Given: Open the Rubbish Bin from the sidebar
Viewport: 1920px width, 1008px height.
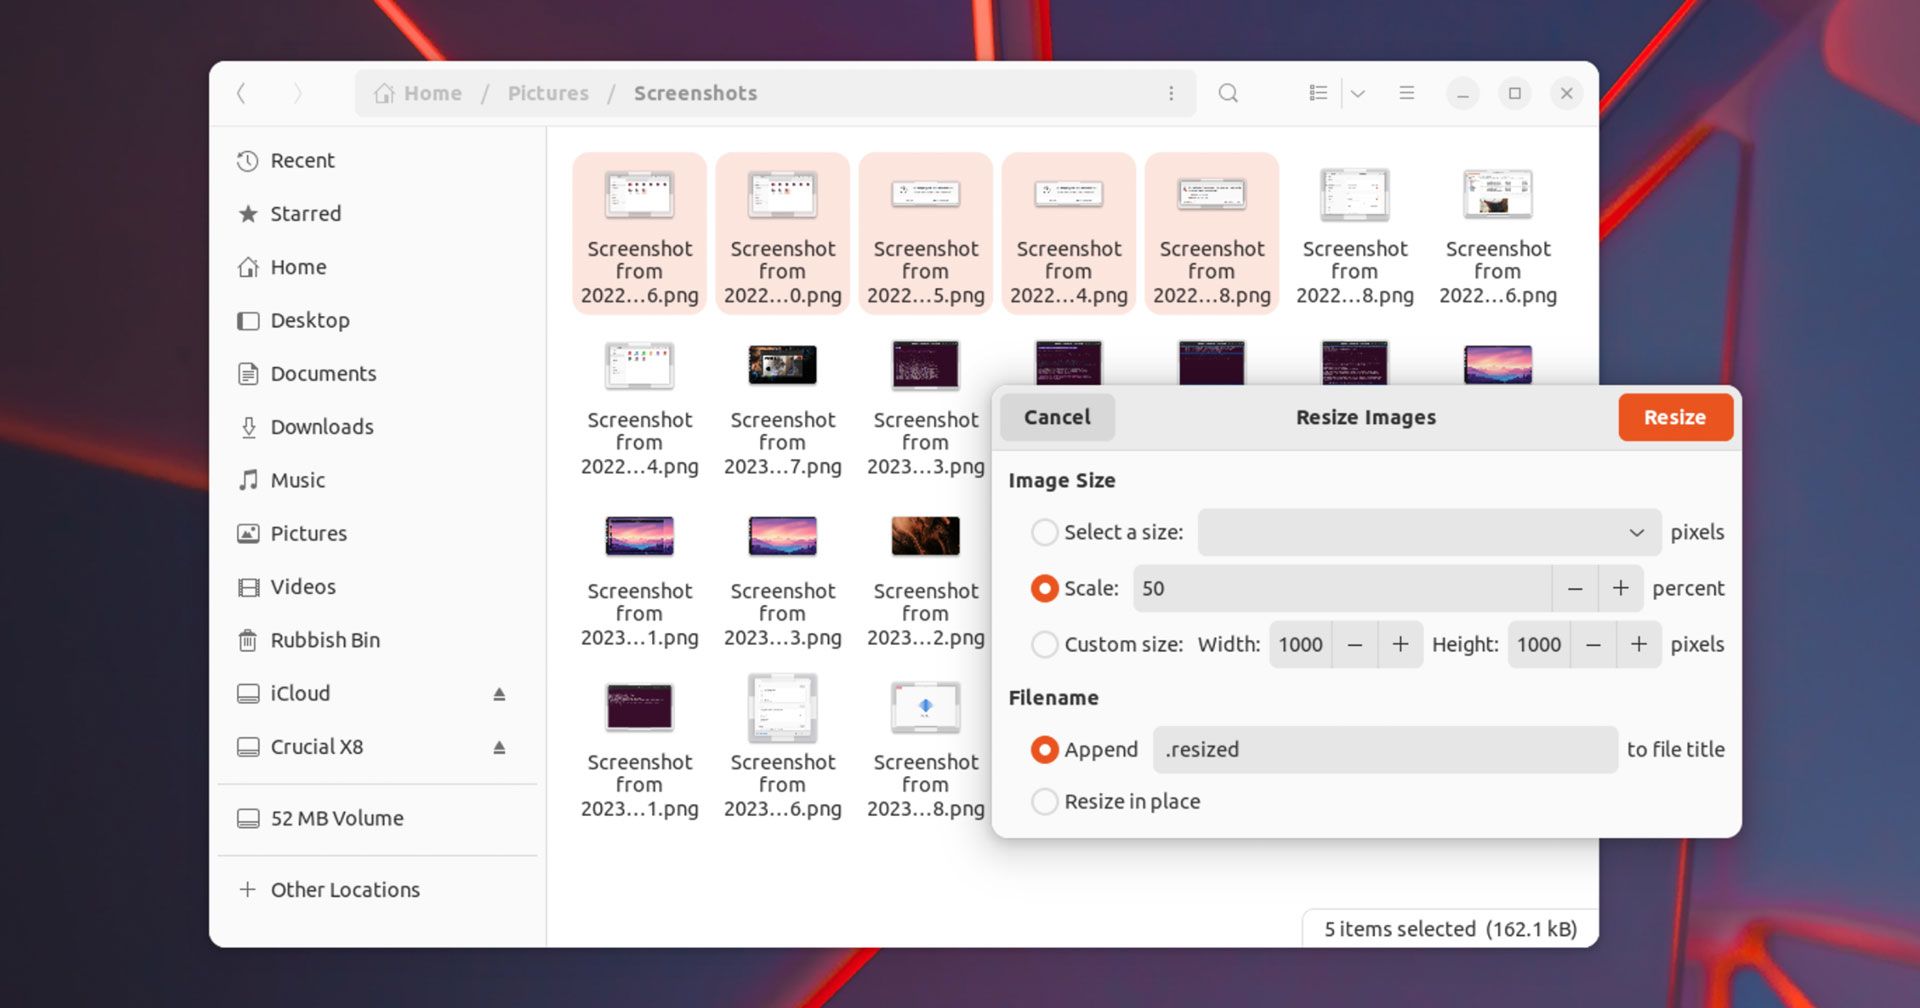Looking at the screenshot, I should [x=326, y=640].
